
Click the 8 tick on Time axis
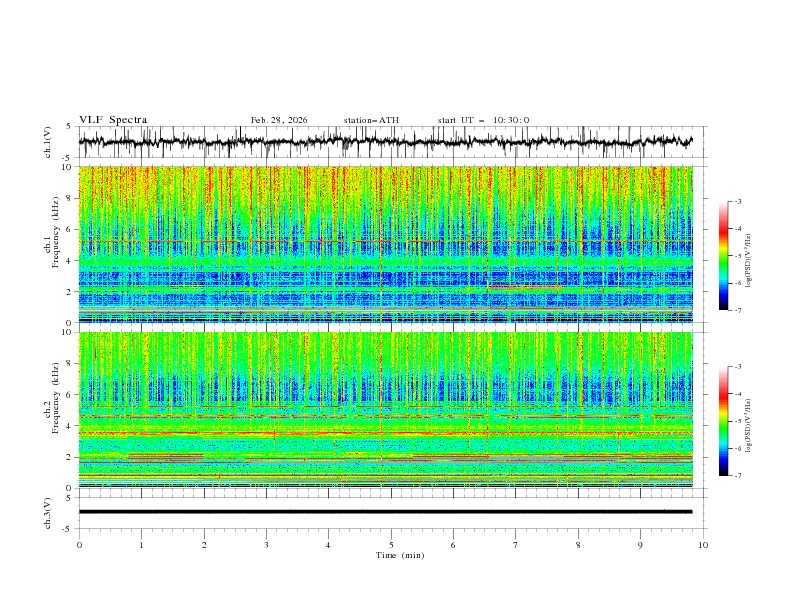click(x=578, y=545)
